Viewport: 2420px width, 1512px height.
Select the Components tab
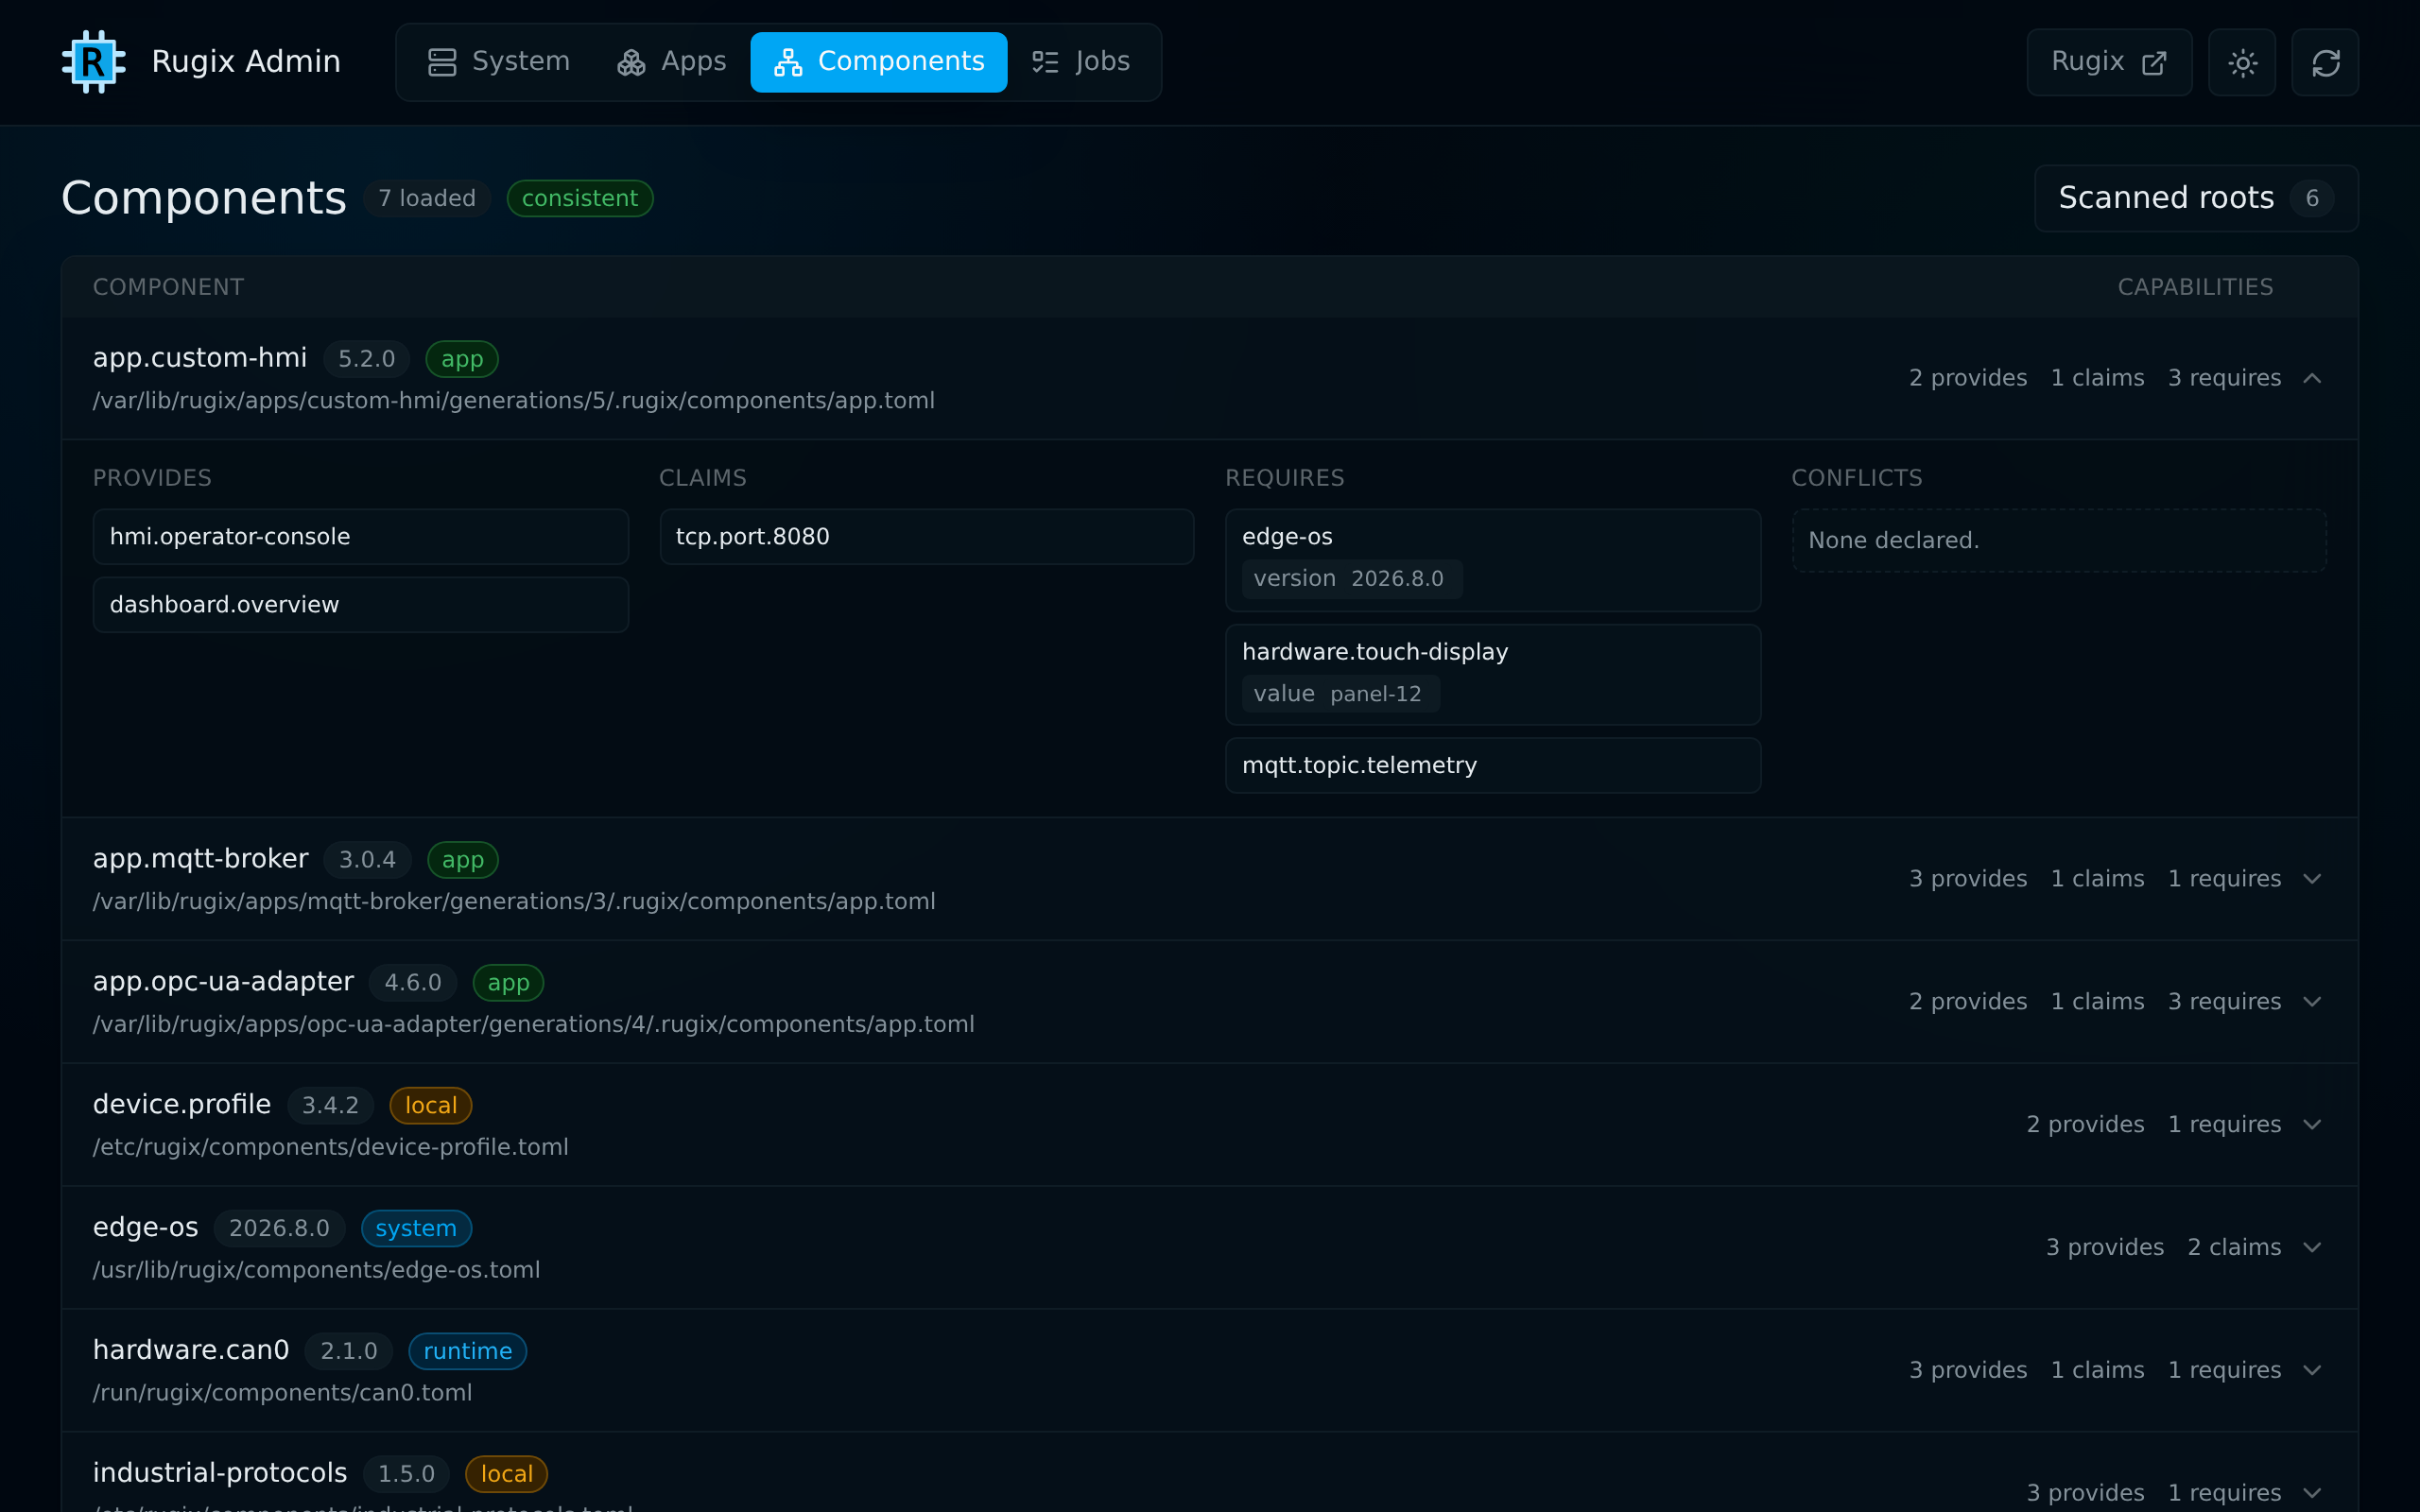click(x=878, y=62)
